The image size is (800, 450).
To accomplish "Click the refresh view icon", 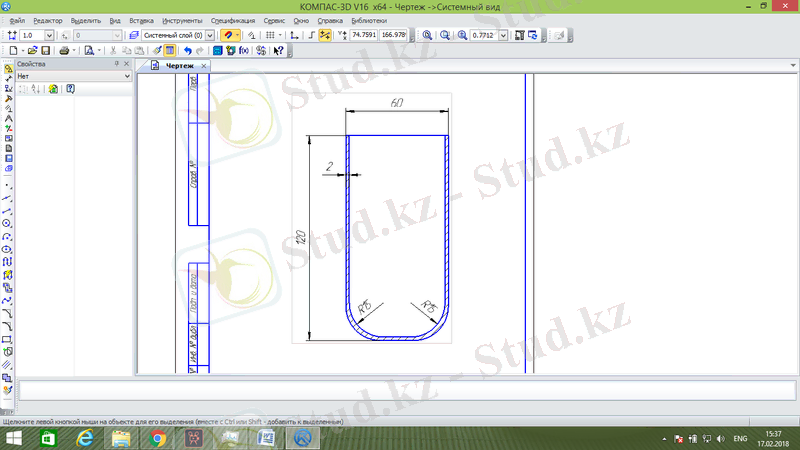I will coord(533,35).
